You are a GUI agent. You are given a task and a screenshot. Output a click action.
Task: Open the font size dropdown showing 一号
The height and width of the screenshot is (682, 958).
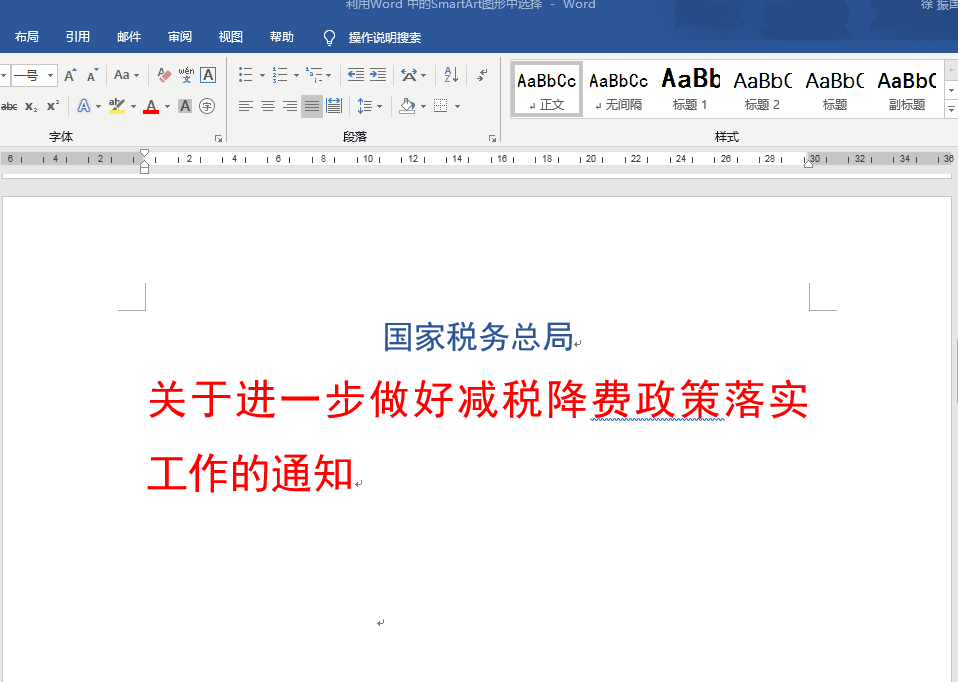click(50, 76)
